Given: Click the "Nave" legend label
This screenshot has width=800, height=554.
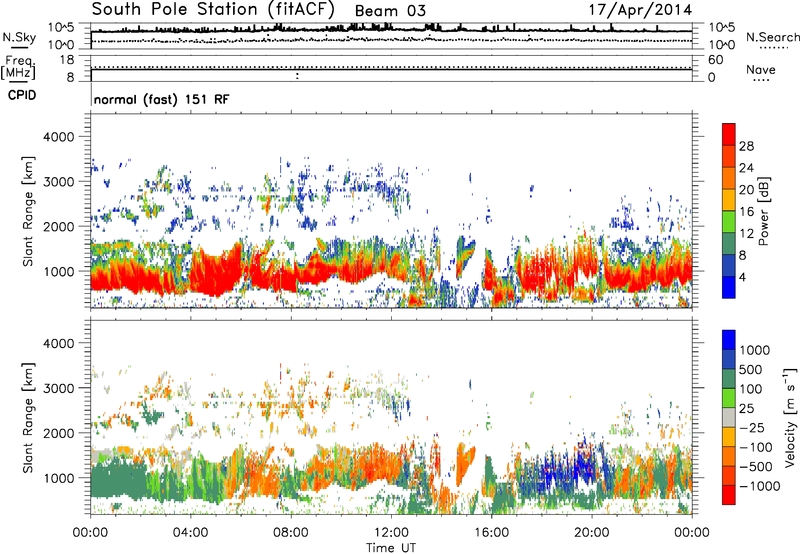Looking at the screenshot, I should pyautogui.click(x=761, y=69).
